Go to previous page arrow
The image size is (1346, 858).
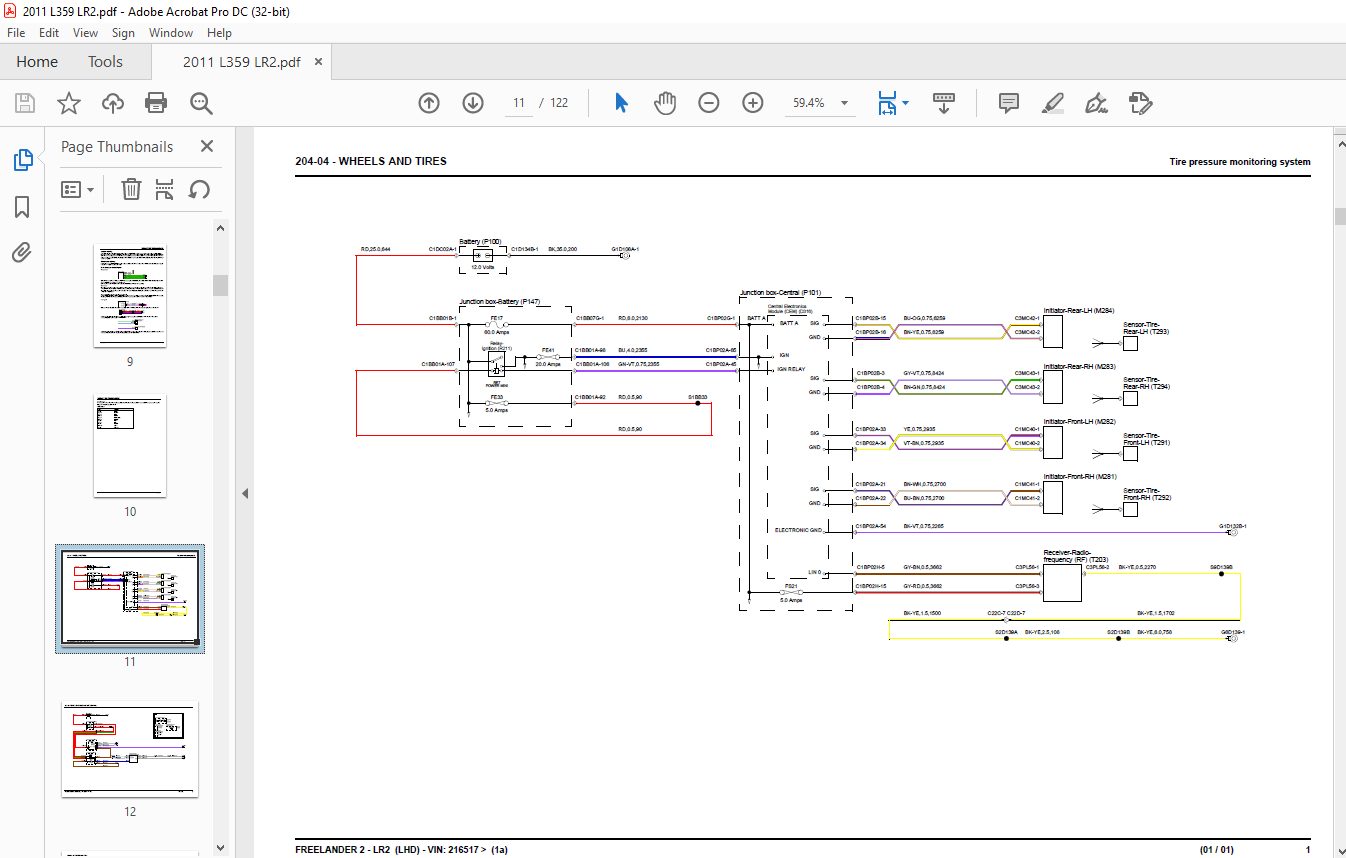(x=429, y=103)
